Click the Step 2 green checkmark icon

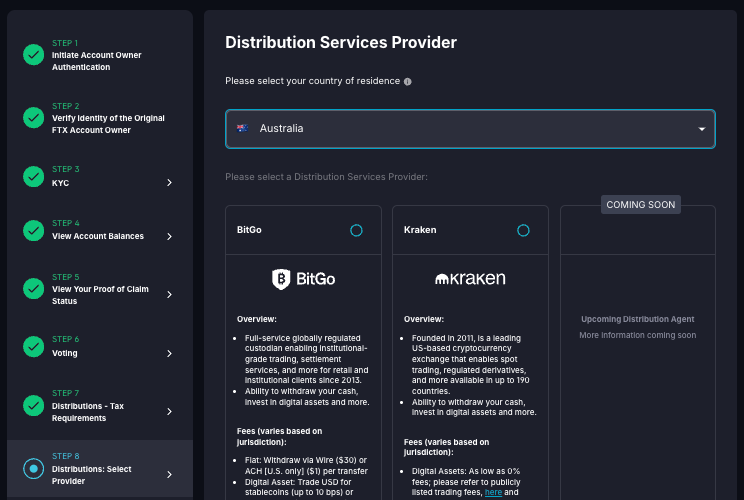click(x=34, y=118)
